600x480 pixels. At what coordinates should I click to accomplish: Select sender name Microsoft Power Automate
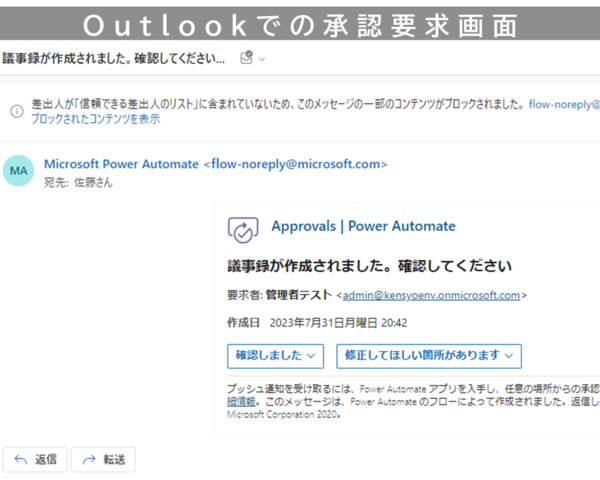[121, 164]
